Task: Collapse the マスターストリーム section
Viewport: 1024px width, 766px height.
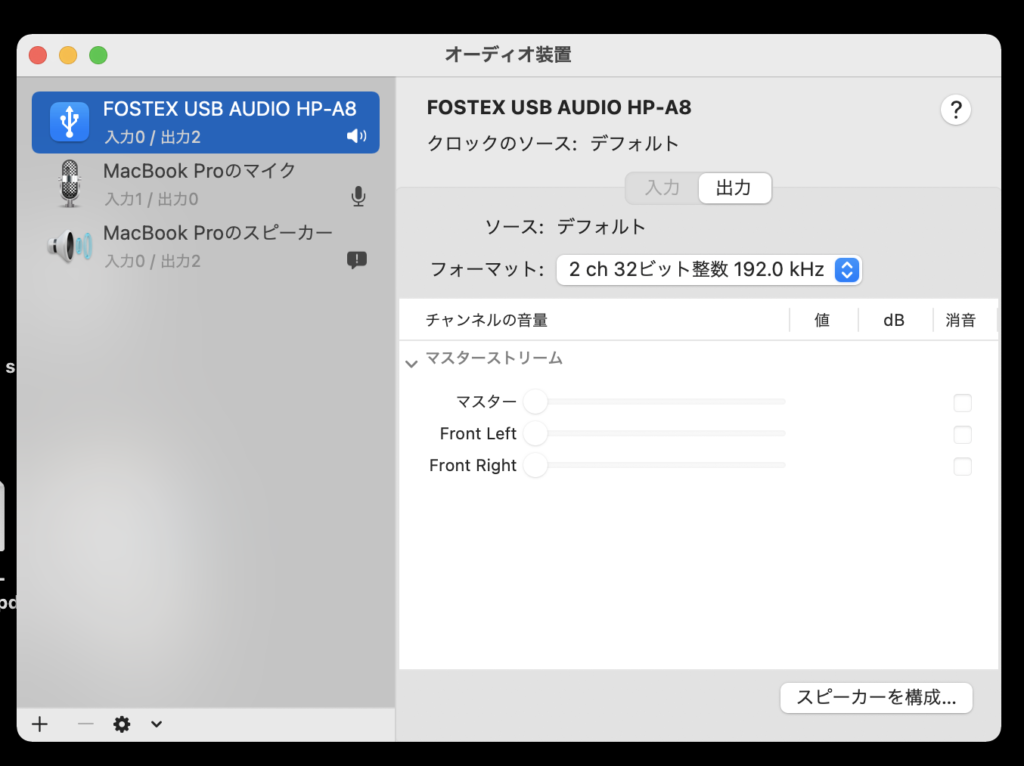Action: pyautogui.click(x=411, y=363)
